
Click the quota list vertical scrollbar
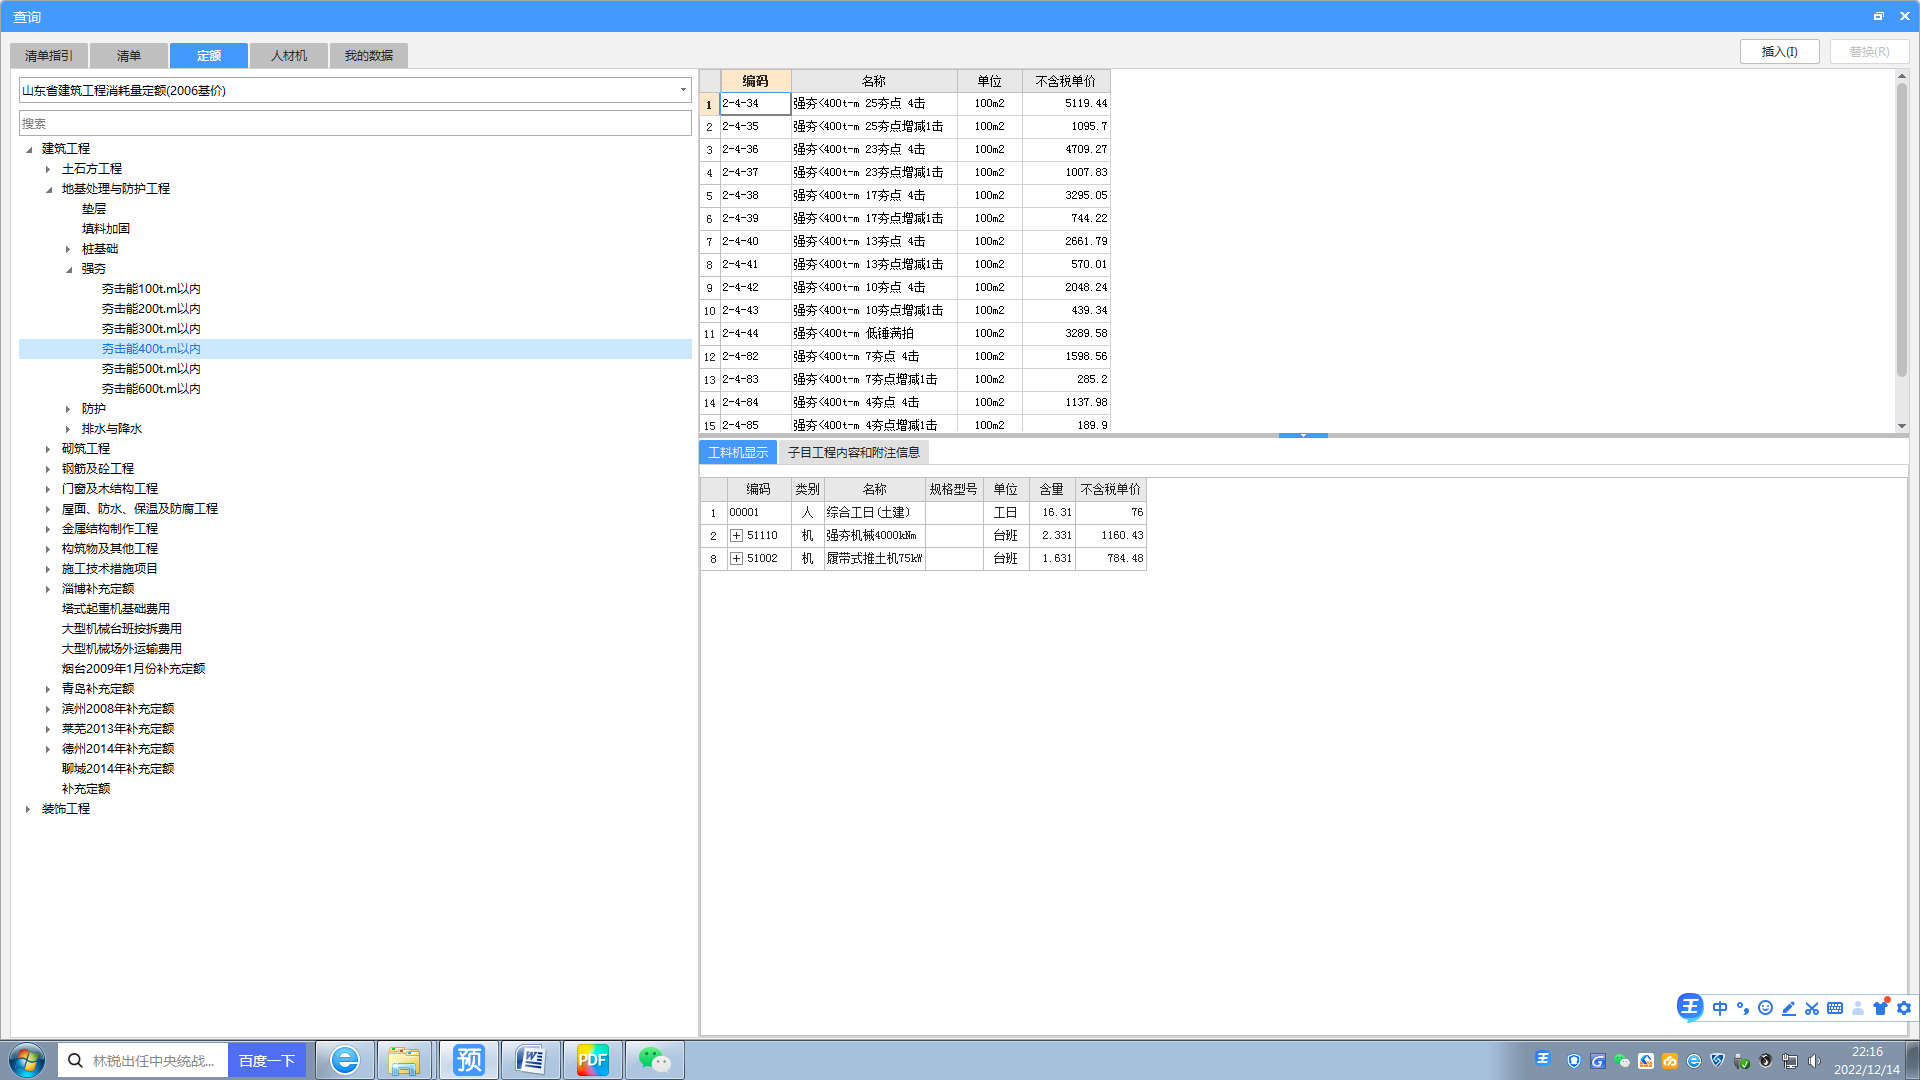point(1902,230)
